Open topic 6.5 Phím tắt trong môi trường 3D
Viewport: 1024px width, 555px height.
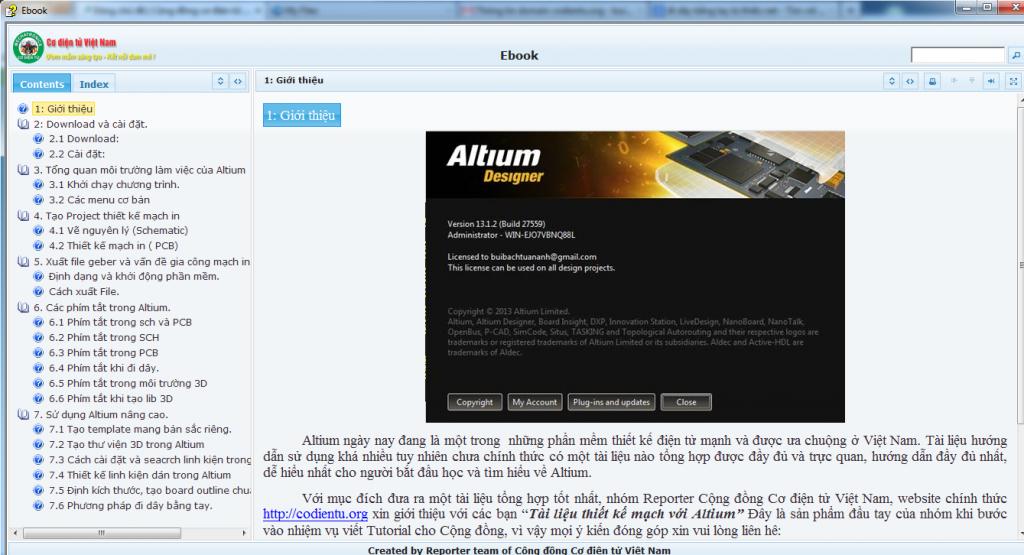tap(128, 383)
